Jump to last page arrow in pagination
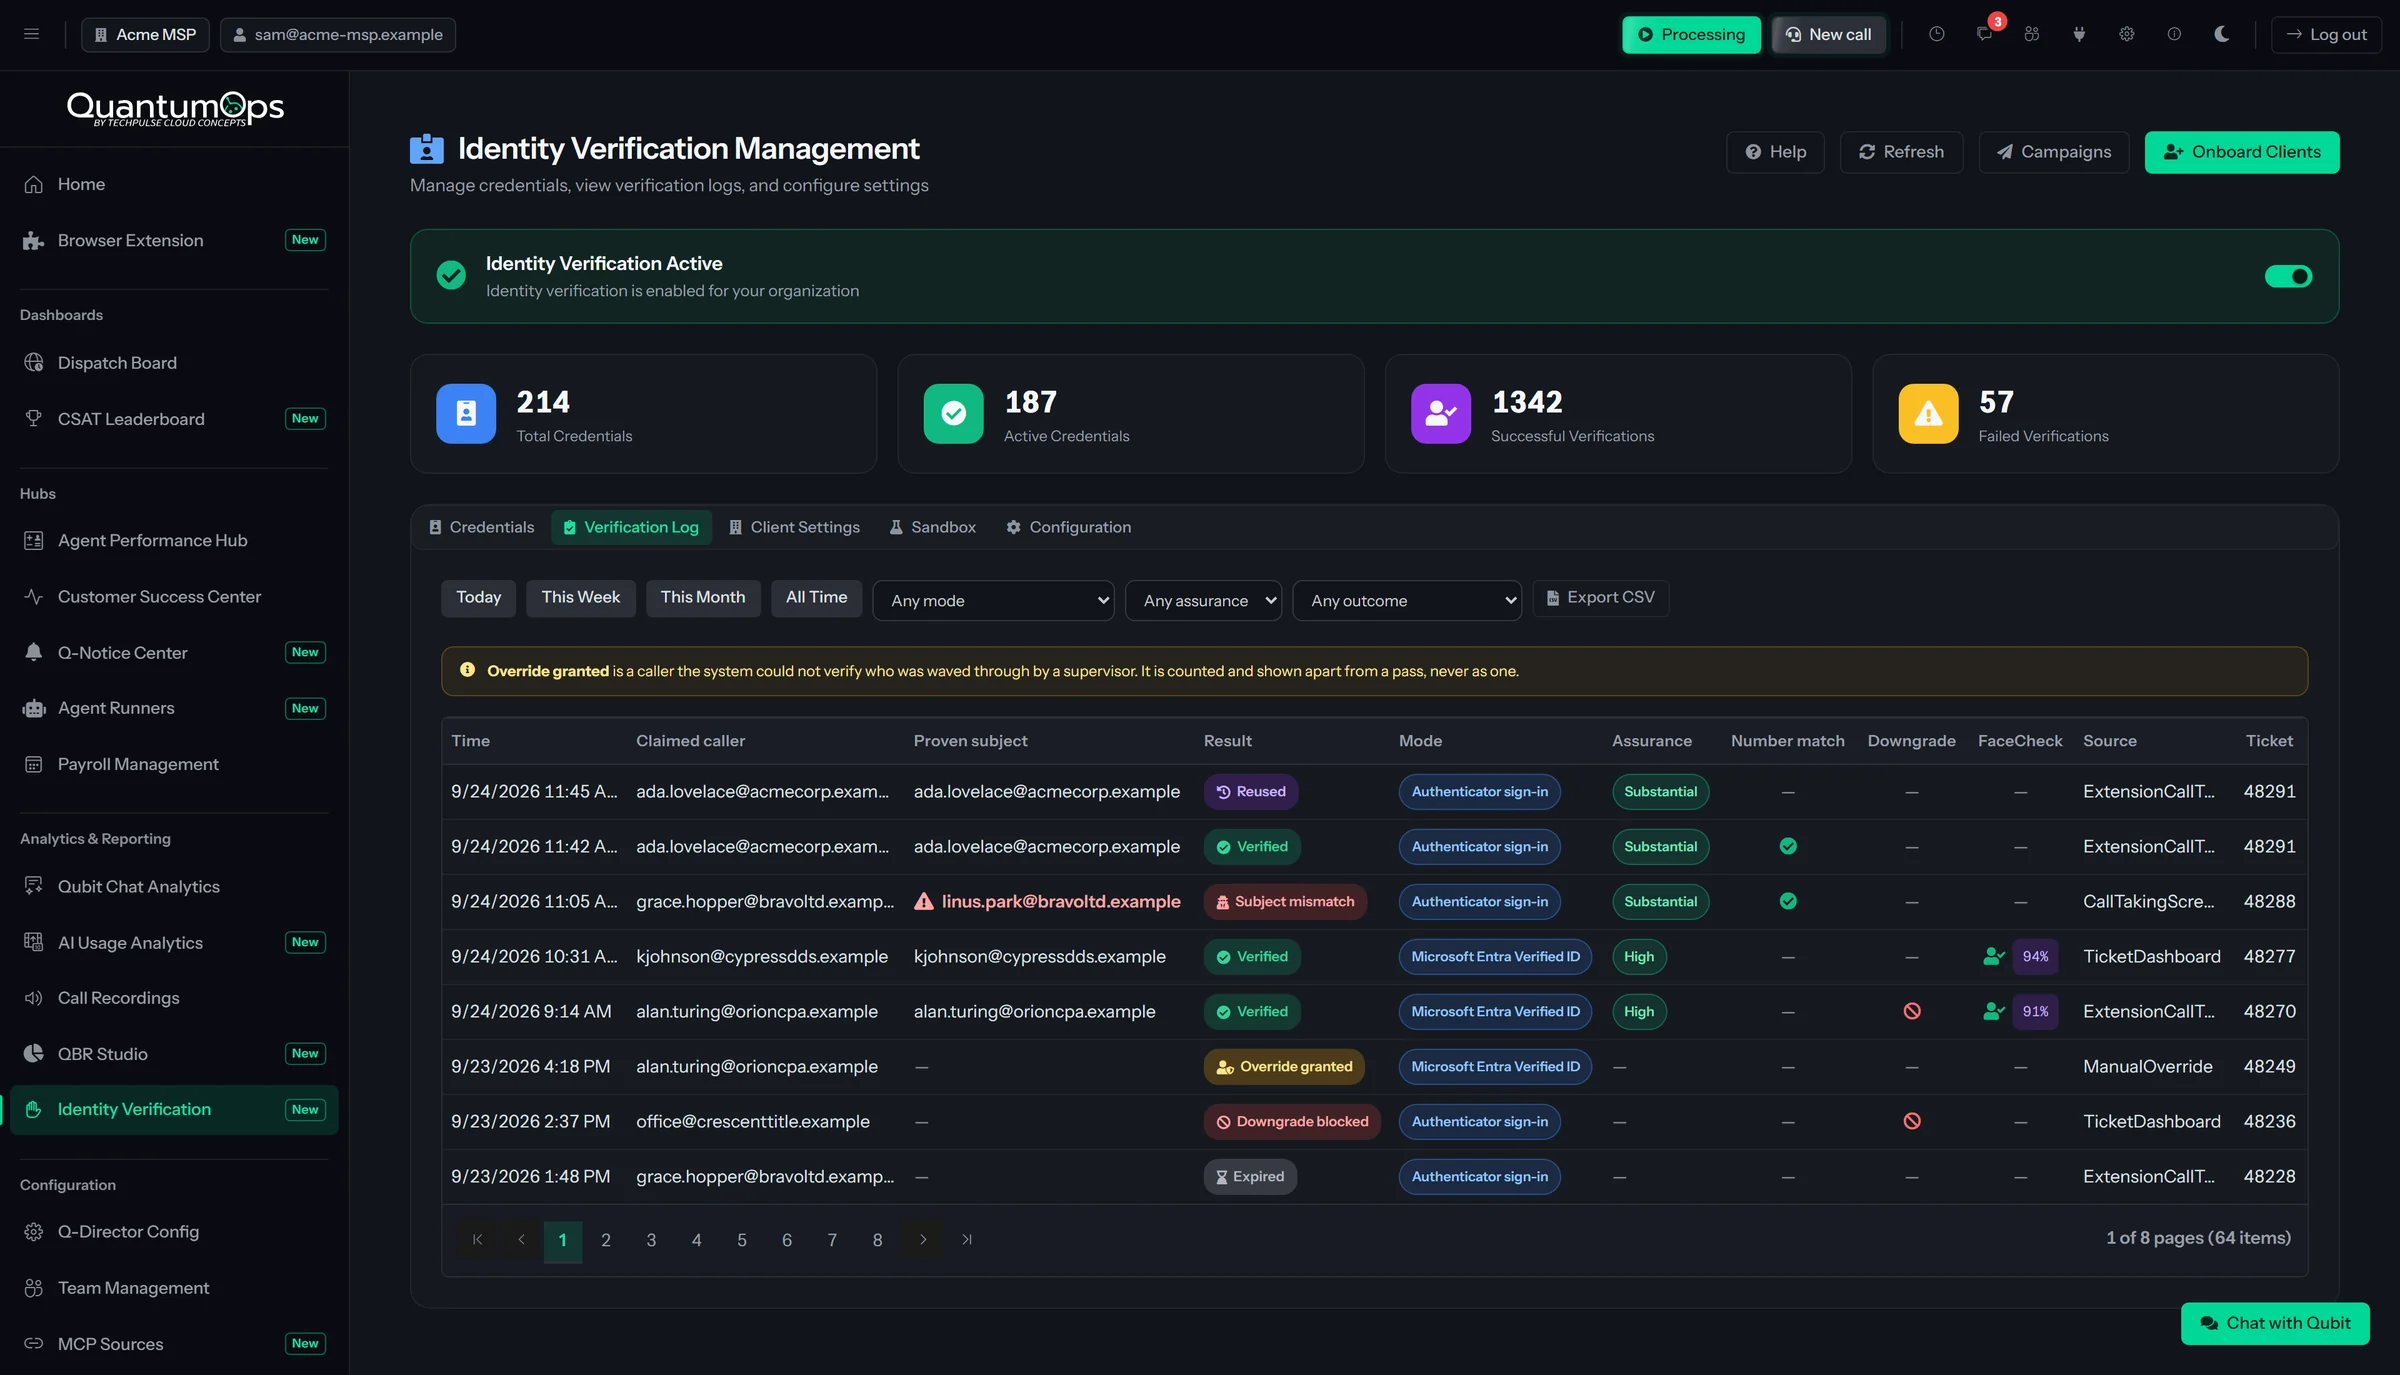2400x1375 pixels. click(967, 1240)
